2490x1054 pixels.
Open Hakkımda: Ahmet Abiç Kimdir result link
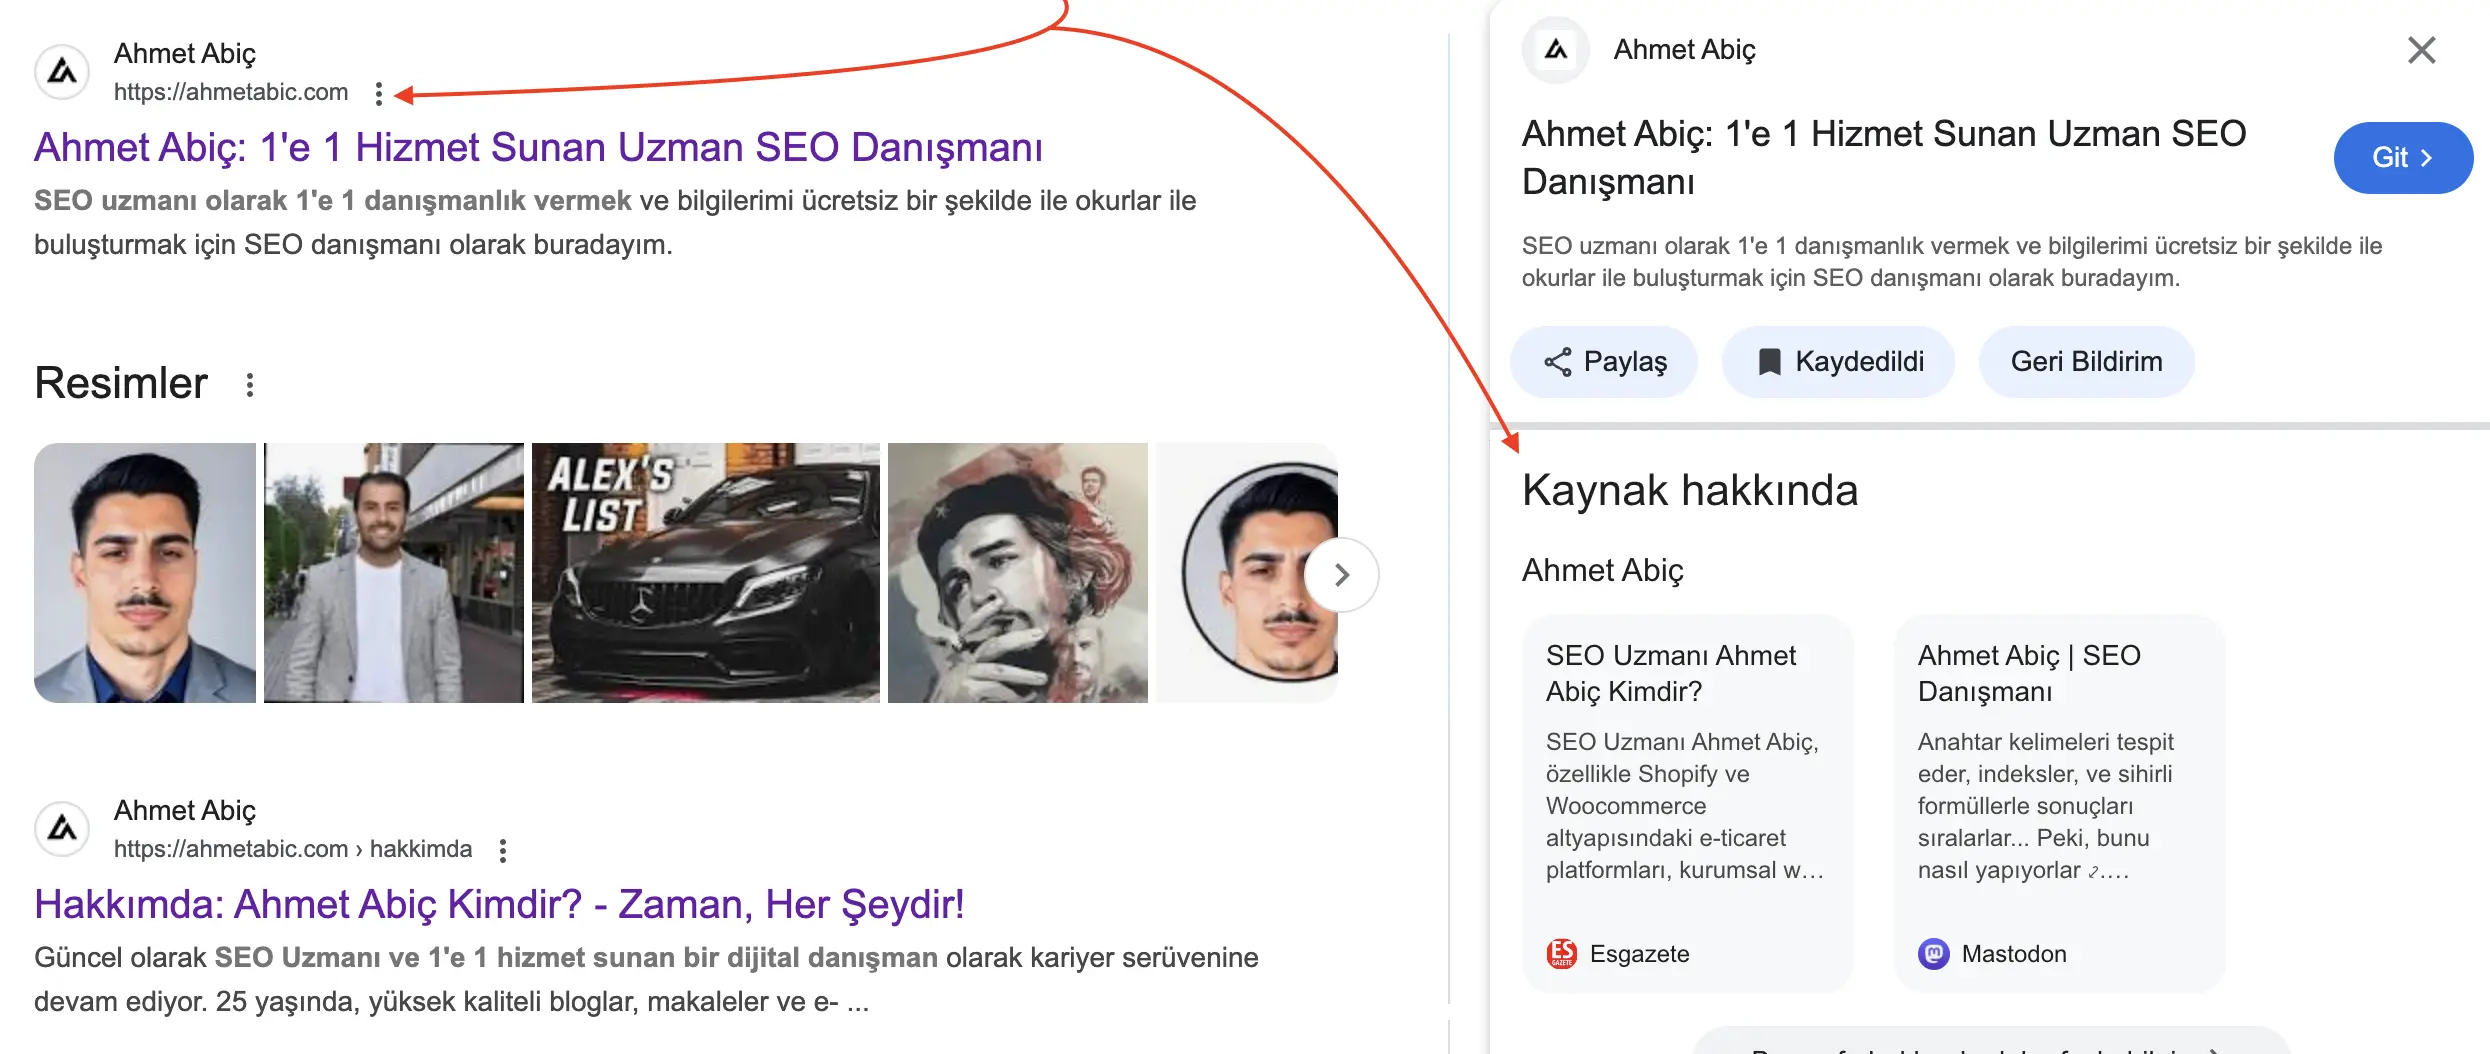click(x=499, y=904)
